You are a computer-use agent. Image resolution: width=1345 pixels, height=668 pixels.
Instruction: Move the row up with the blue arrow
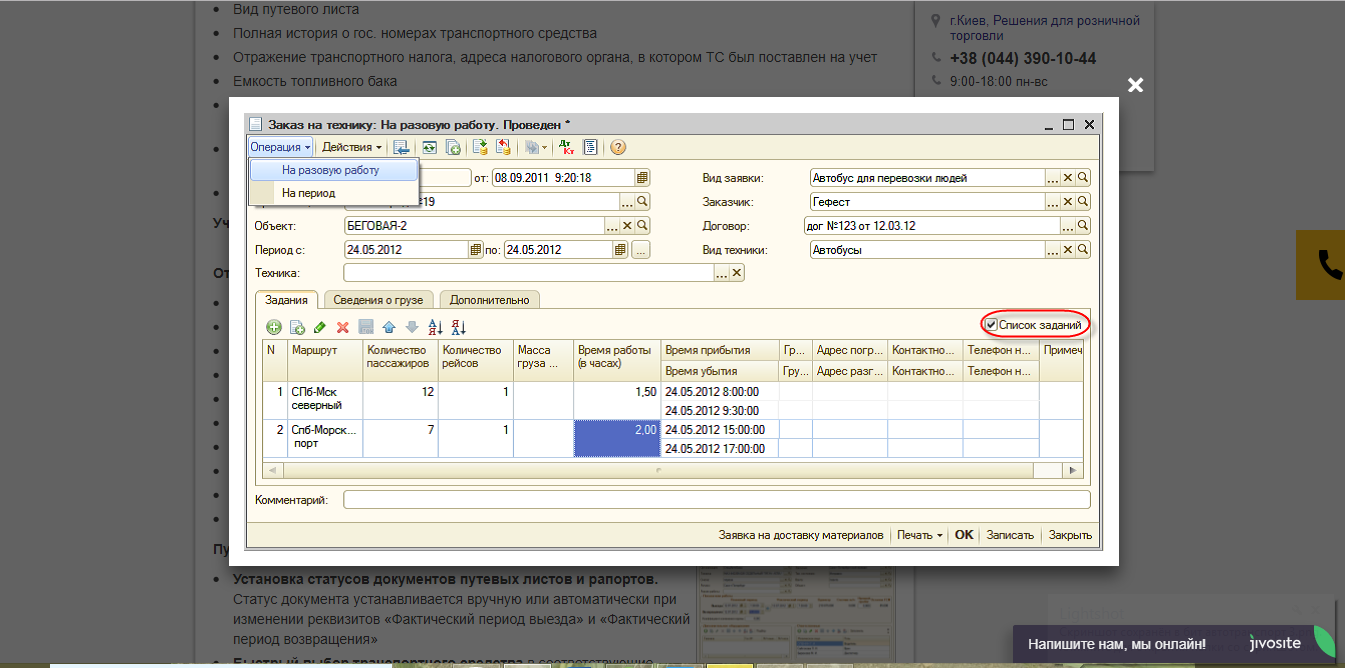(388, 327)
